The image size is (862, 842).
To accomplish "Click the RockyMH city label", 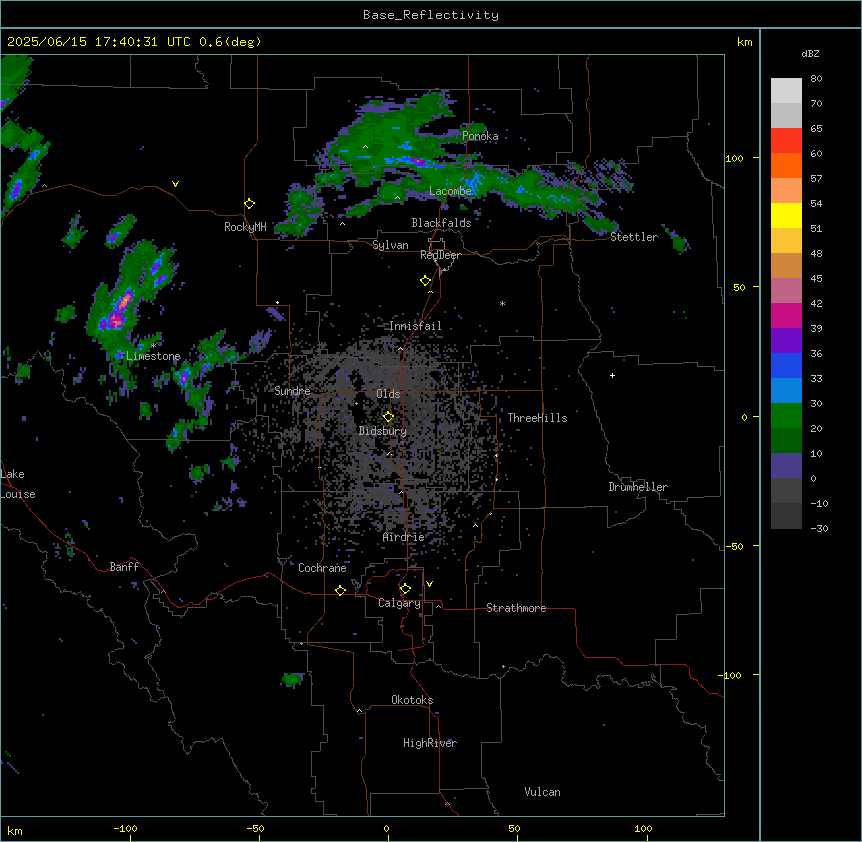I will [x=245, y=227].
